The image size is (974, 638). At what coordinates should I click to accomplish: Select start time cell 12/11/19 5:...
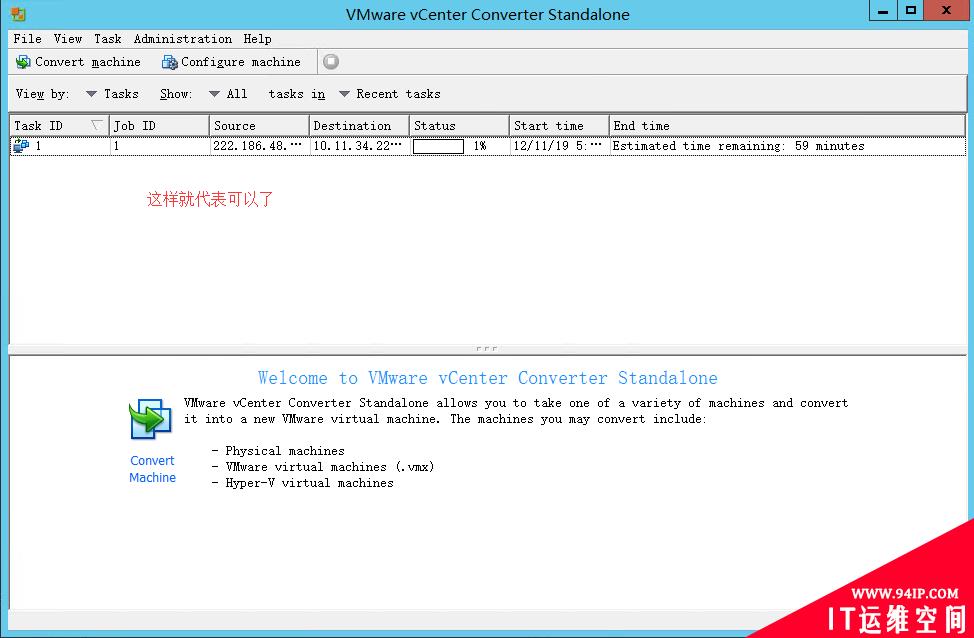coord(558,146)
